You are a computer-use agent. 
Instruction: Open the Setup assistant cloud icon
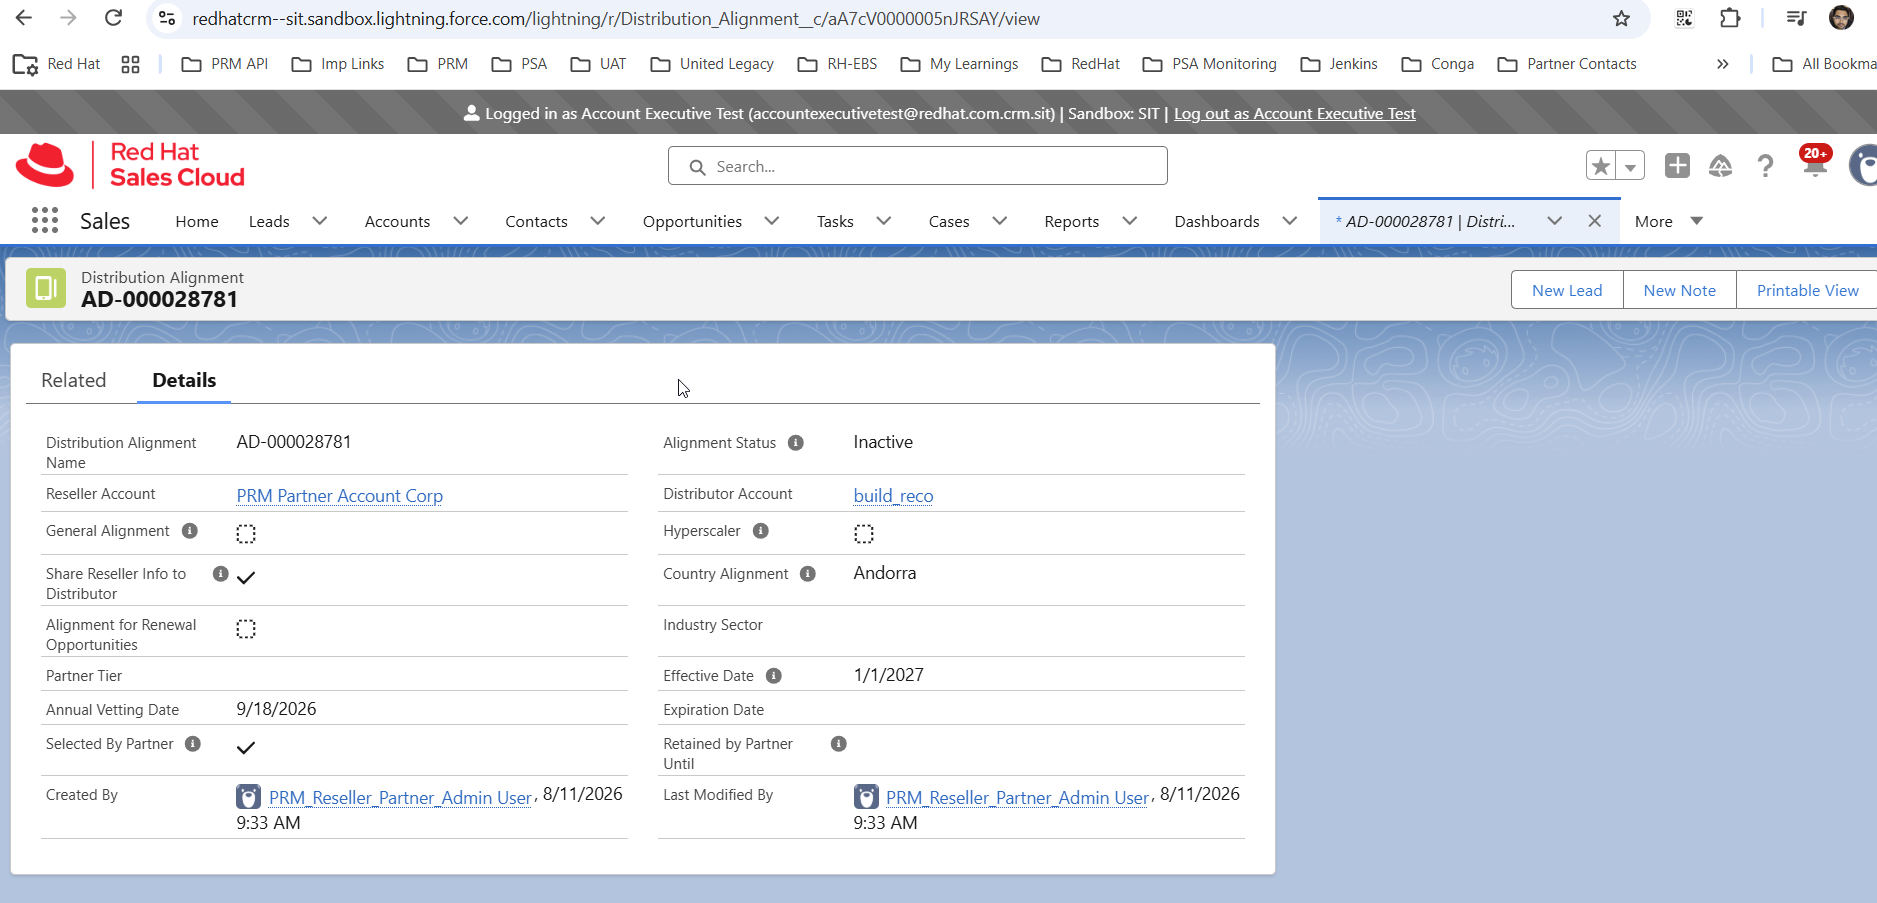pos(1720,166)
